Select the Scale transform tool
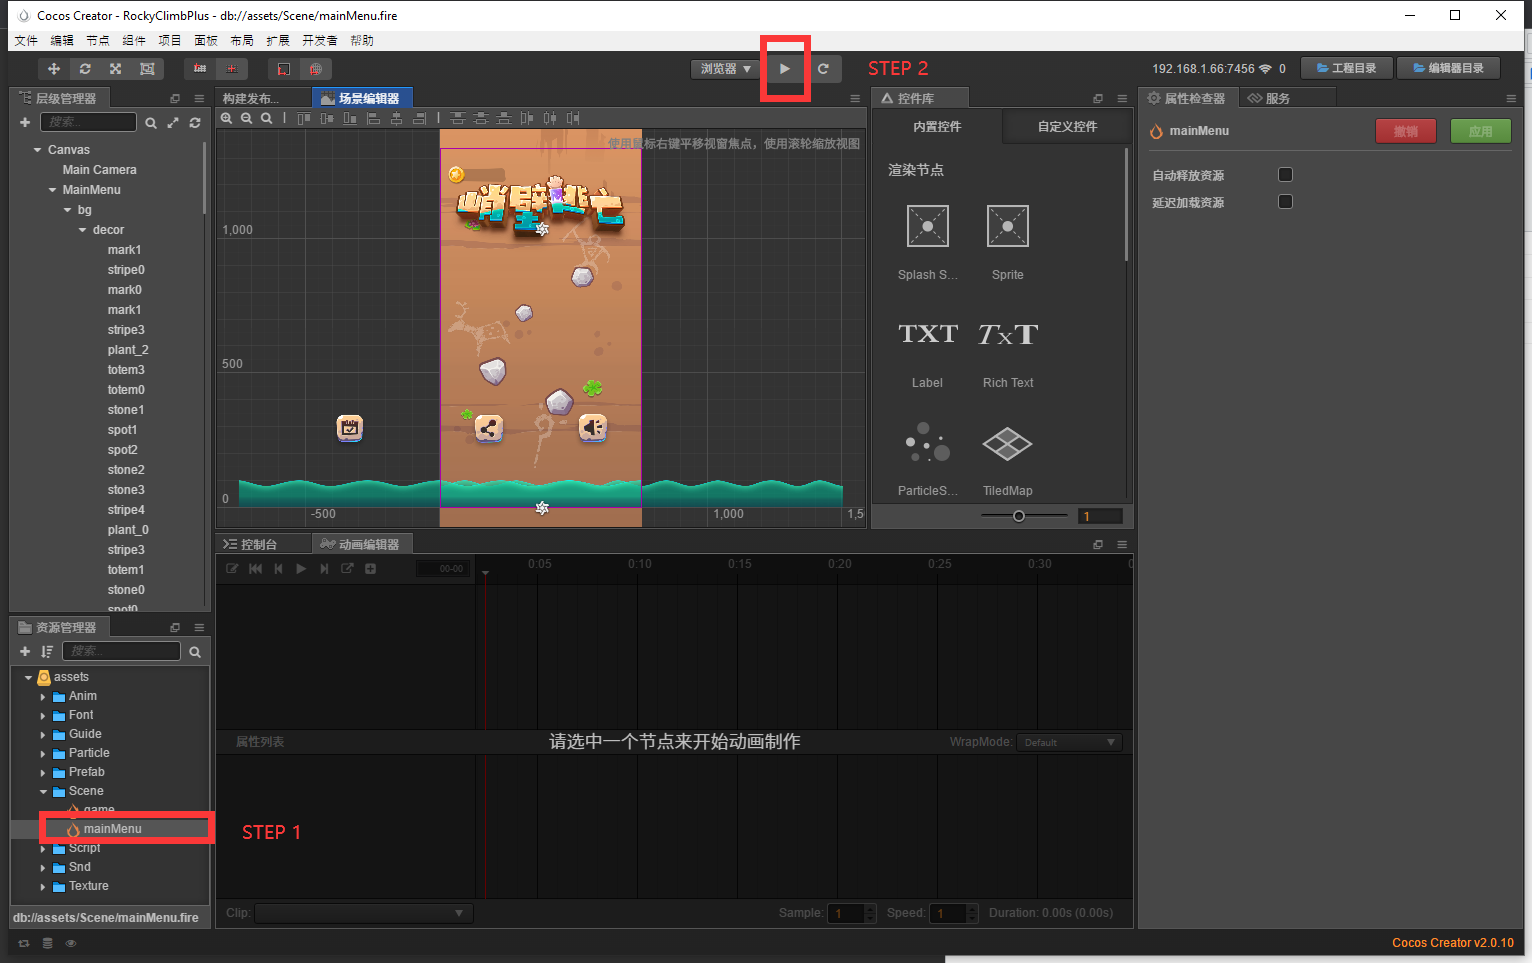 116,69
